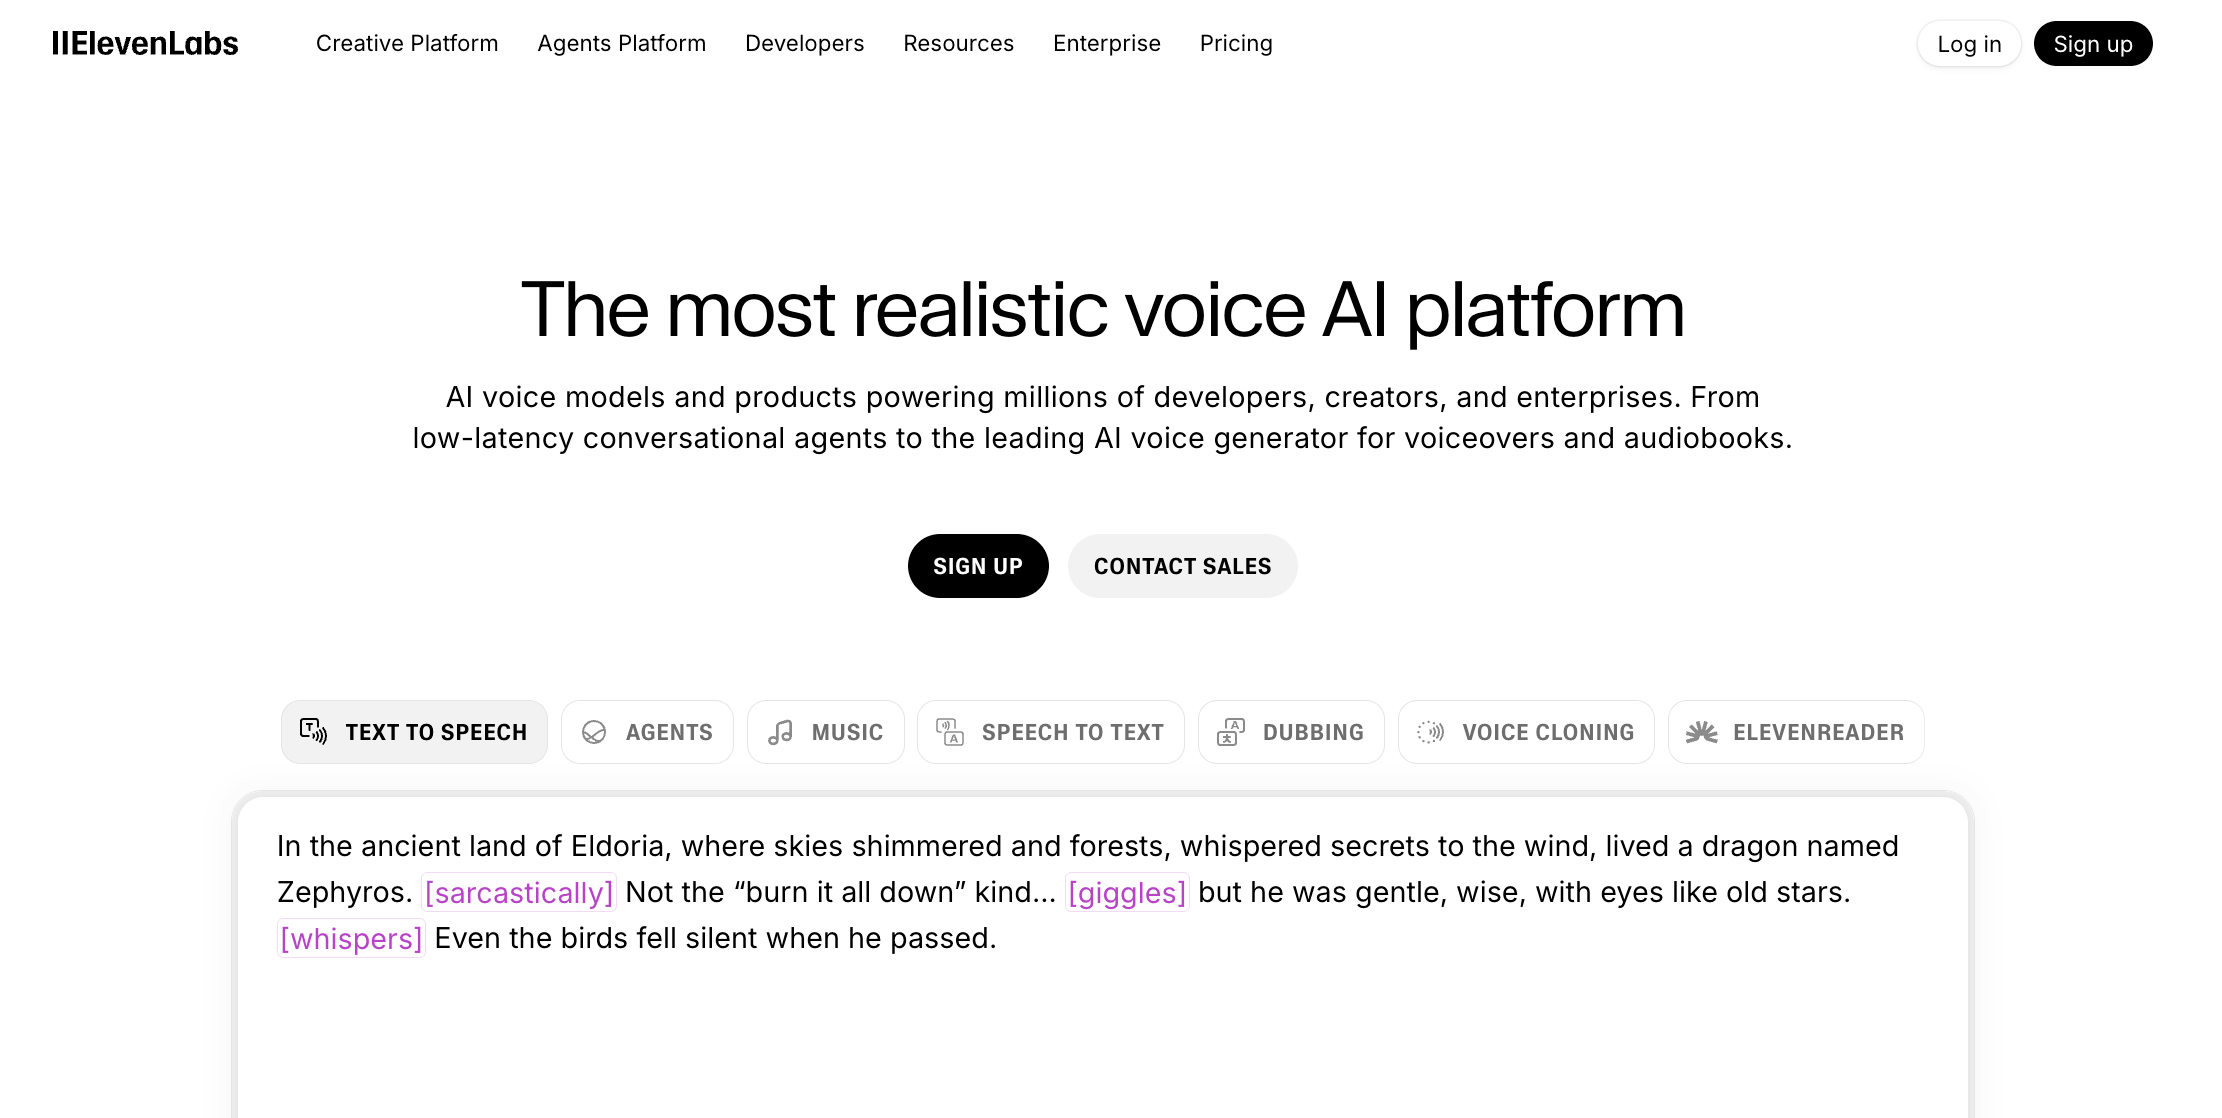
Task: Open the Resources menu
Action: click(958, 43)
